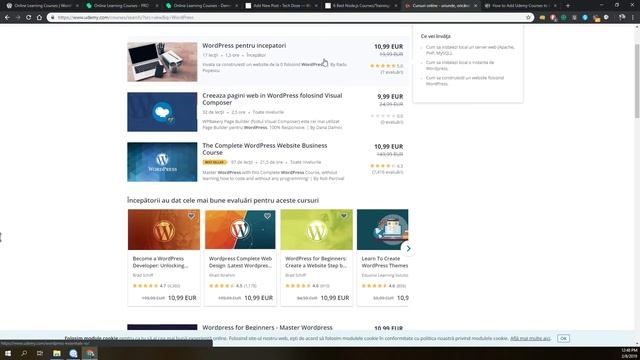Screen dimensions: 640x360
Task: Click WordPress for Beginners: Create a Website title
Action: pos(316,262)
